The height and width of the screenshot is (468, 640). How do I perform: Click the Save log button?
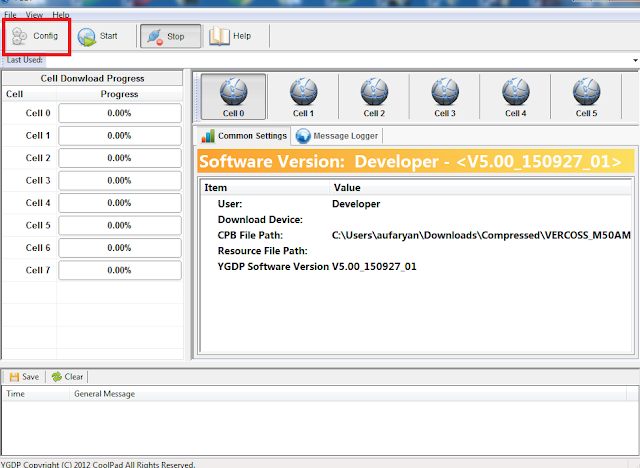24,377
